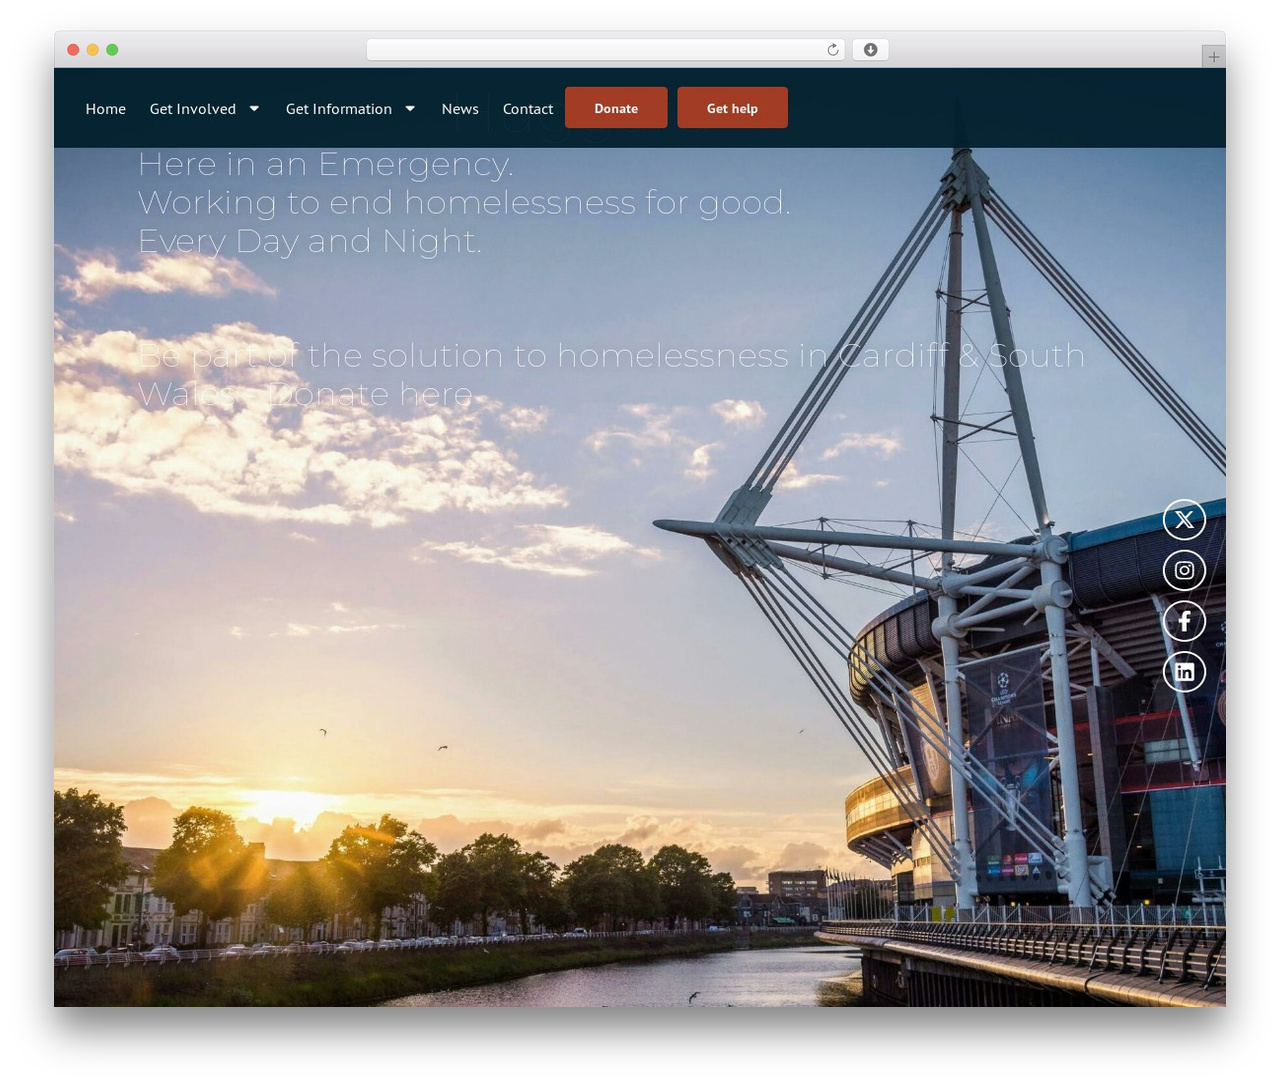The image size is (1280, 1084).
Task: Click the Donate button
Action: tap(616, 108)
